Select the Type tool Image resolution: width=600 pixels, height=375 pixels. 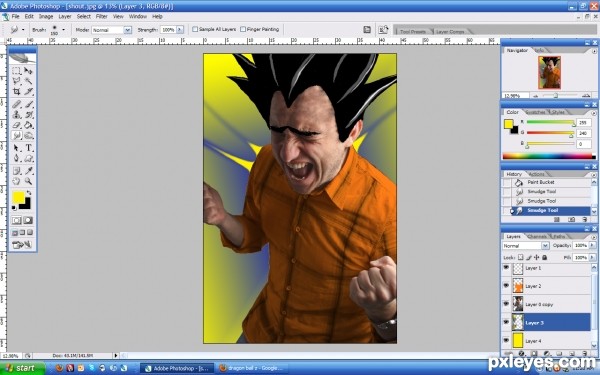coord(28,148)
